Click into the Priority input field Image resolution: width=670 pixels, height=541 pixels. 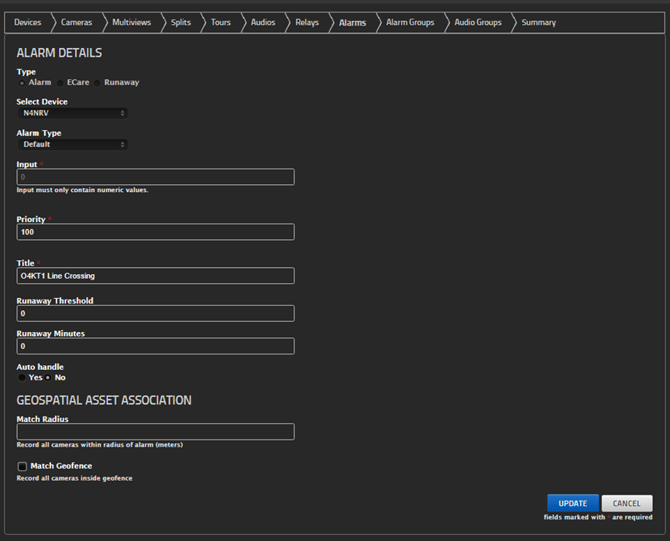click(x=155, y=232)
